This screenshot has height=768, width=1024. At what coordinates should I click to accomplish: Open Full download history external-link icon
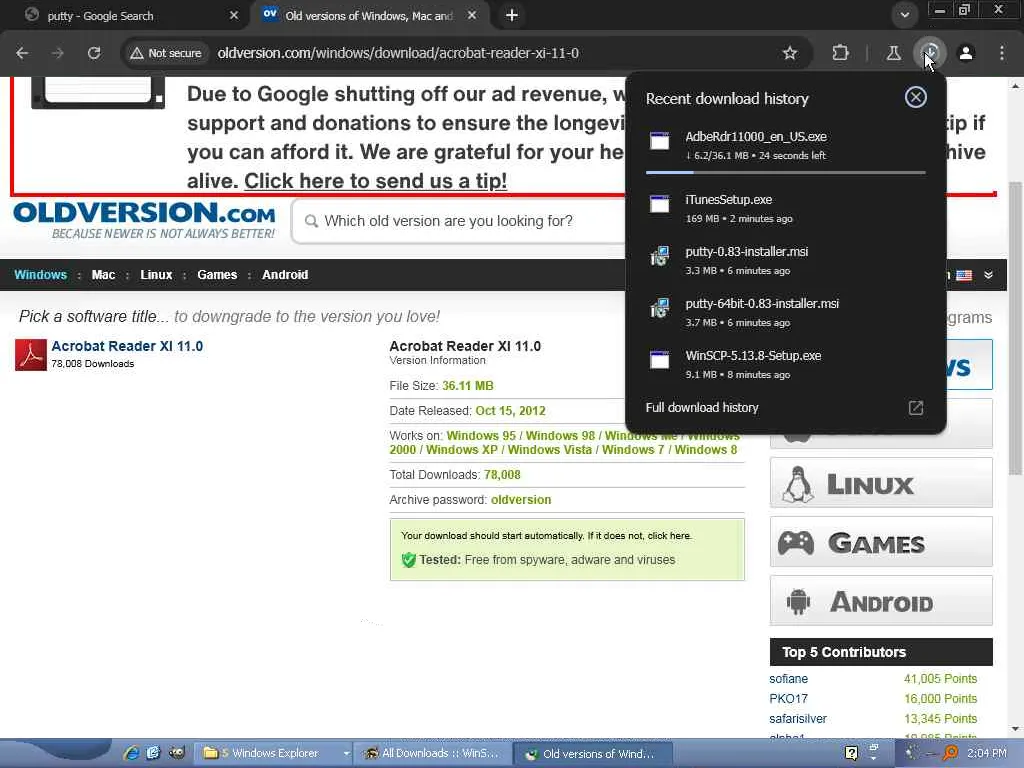point(916,408)
